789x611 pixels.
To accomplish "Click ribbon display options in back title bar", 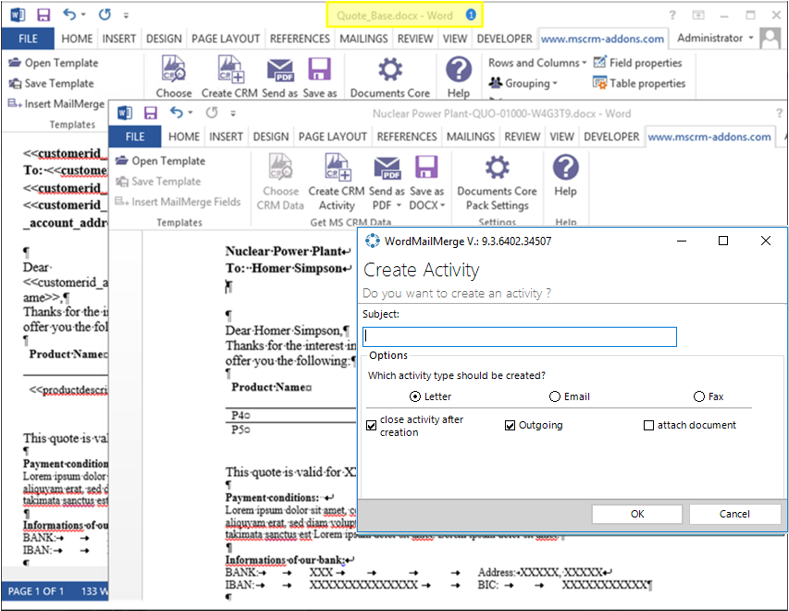I will click(698, 15).
